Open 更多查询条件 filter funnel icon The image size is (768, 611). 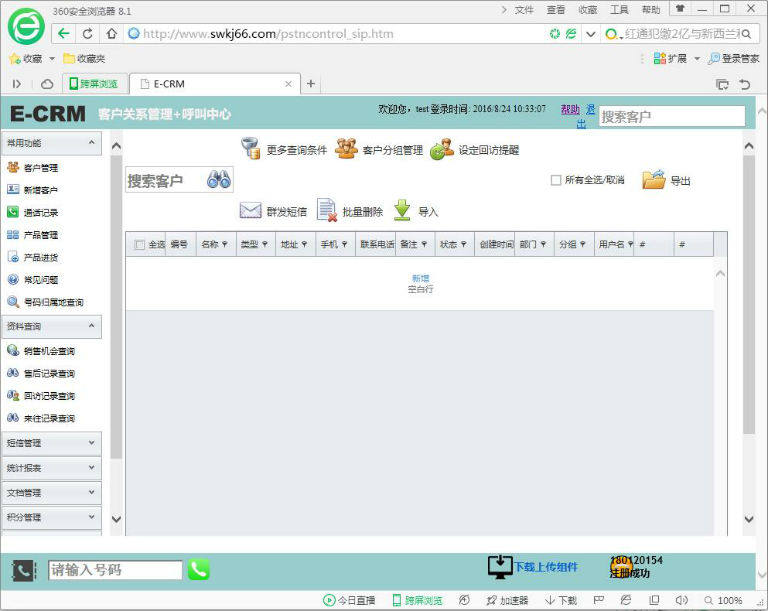[x=251, y=150]
